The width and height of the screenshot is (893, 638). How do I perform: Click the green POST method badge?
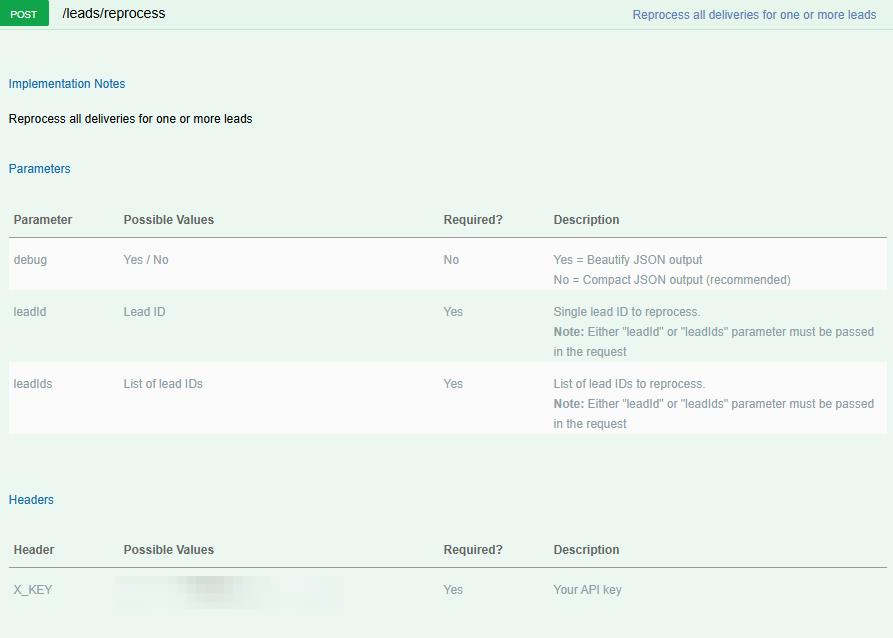pos(24,14)
